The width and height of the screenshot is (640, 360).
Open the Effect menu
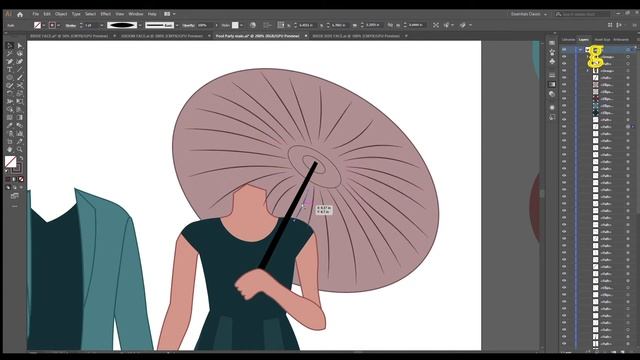105,14
